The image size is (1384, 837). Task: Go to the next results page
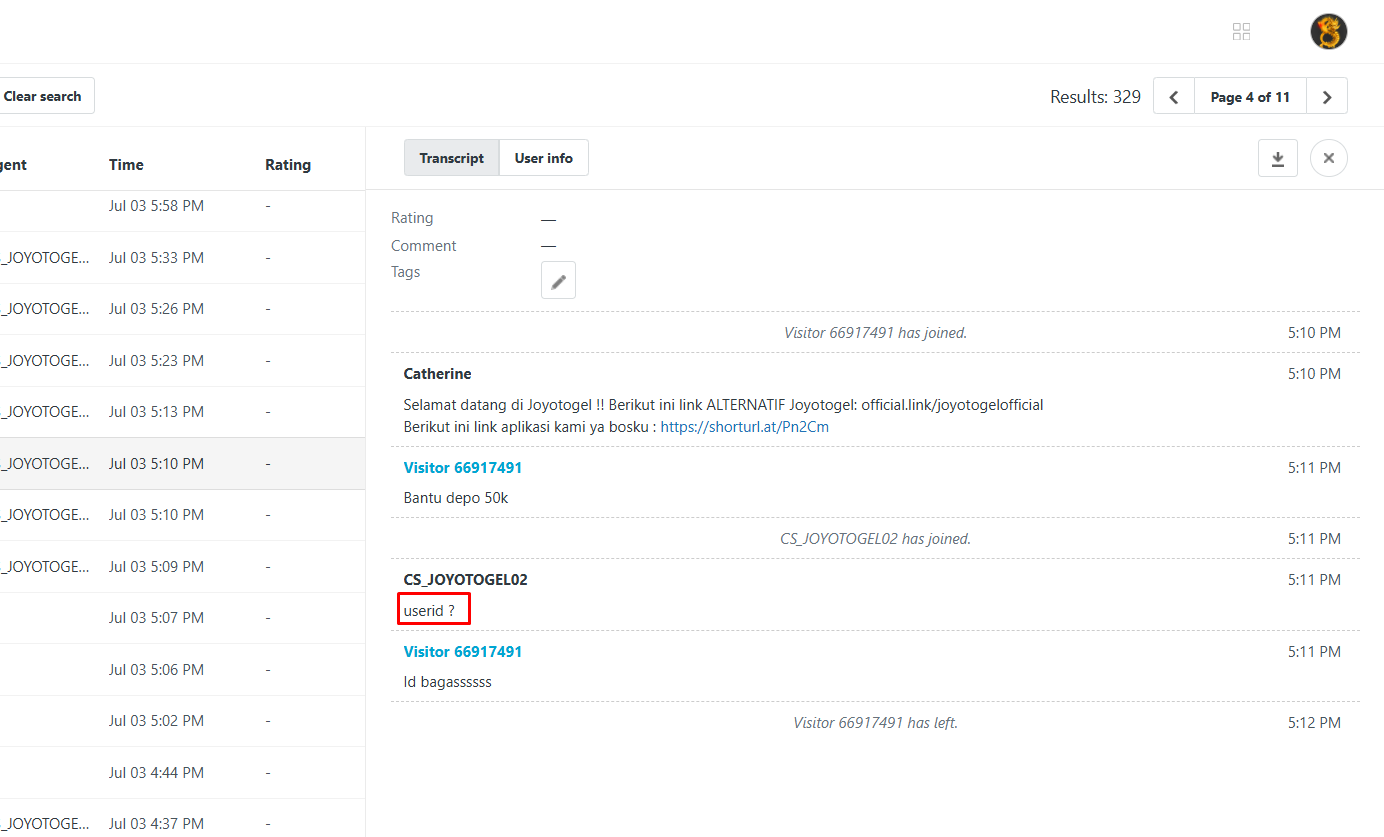(1327, 97)
